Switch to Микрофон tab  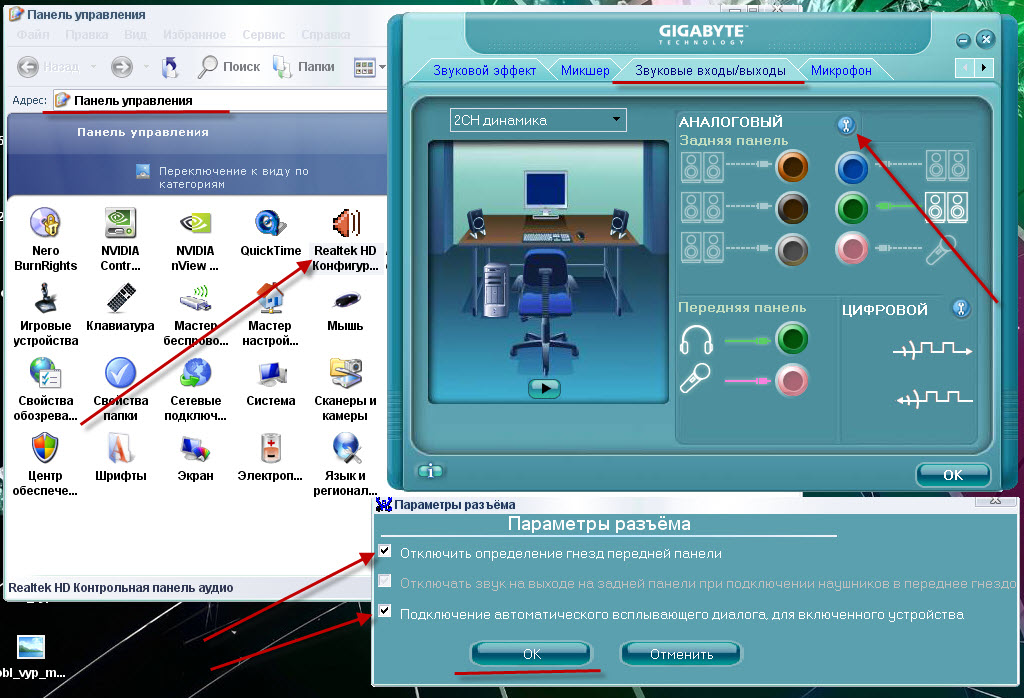[841, 71]
